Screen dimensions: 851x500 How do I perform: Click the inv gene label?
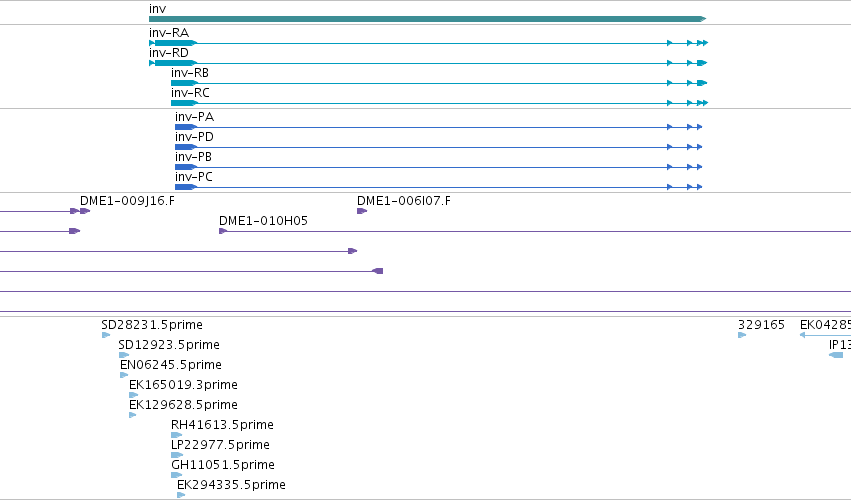pos(157,9)
